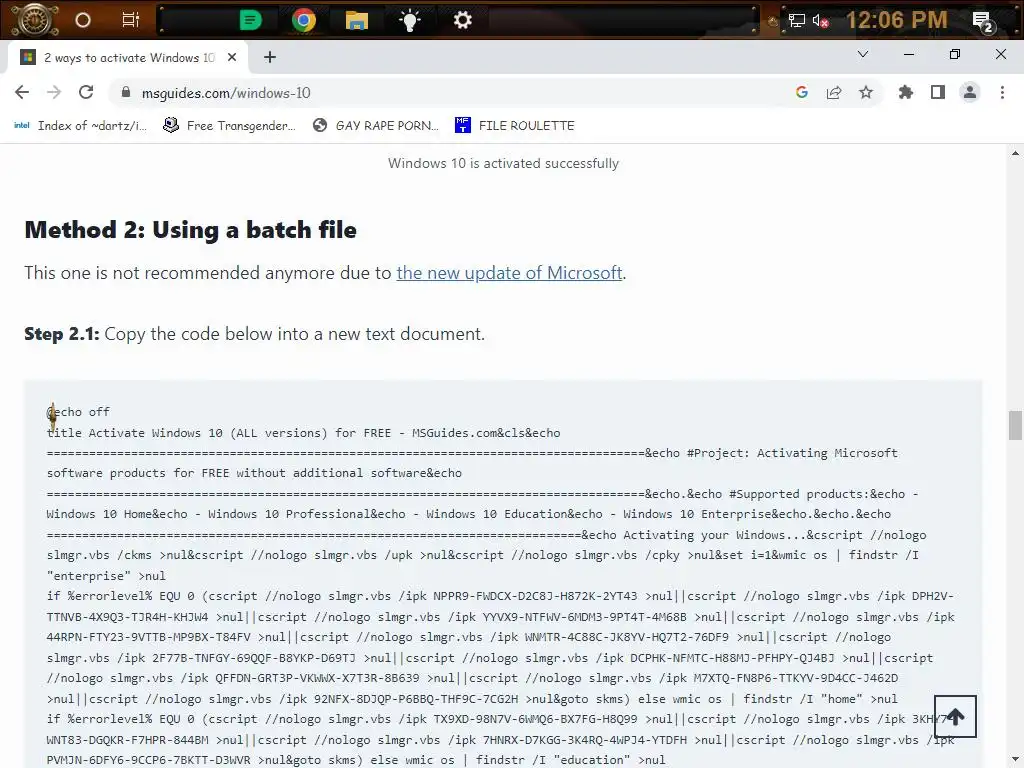1024x768 pixels.
Task: Open the 'Free Transgender...' bookmark
Action: tap(229, 125)
